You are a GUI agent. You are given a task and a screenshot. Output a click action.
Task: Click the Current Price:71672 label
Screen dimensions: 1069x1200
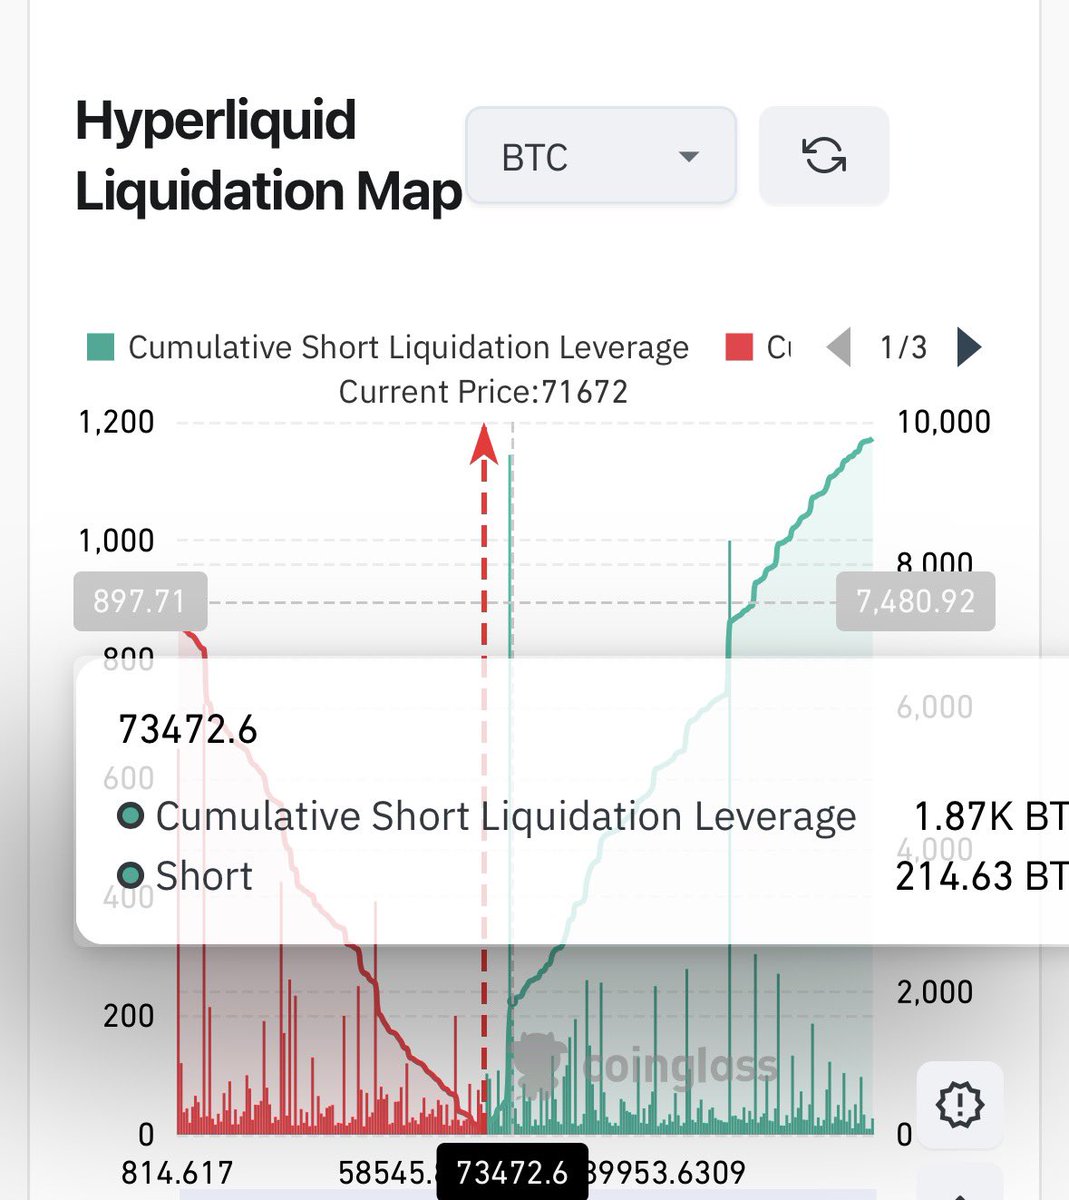[x=483, y=392]
